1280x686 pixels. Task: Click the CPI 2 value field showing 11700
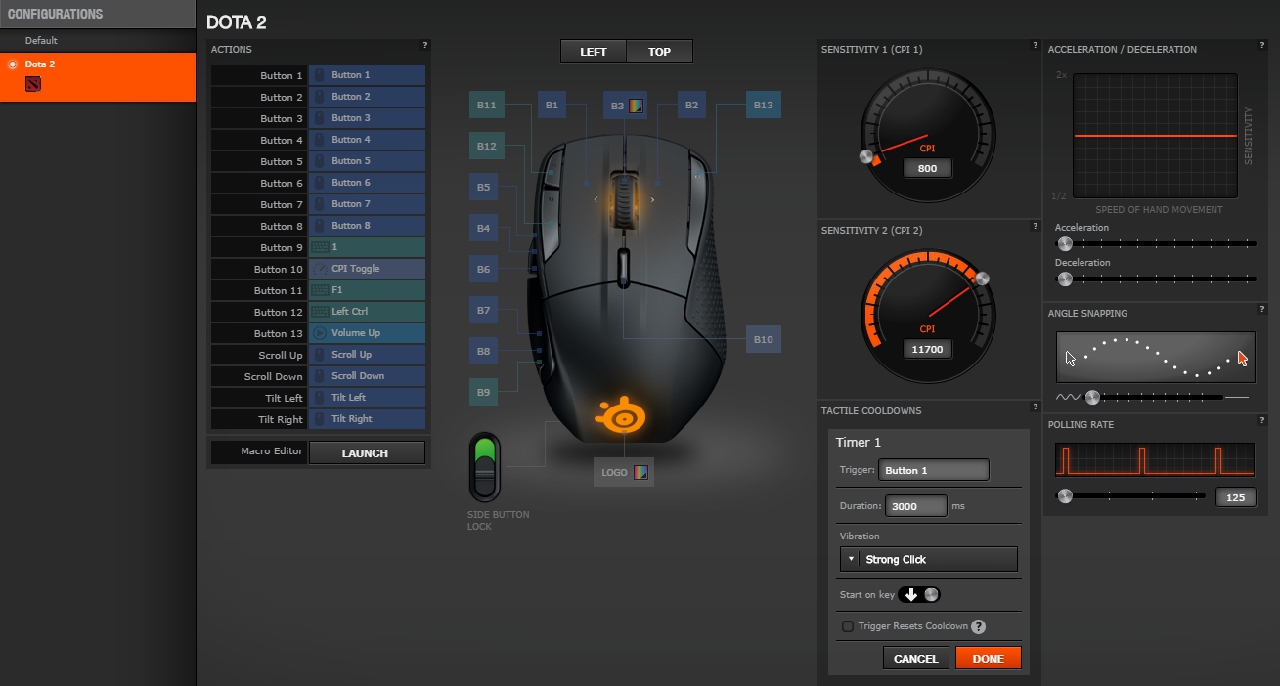pos(927,350)
